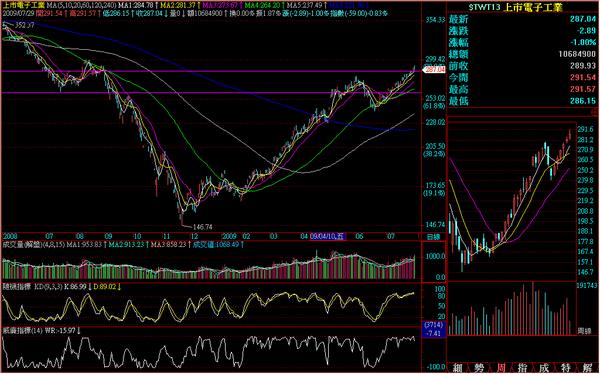The height and width of the screenshot is (374, 600).
Task: Click the 振1.87% amplitude text
Action: [268, 13]
